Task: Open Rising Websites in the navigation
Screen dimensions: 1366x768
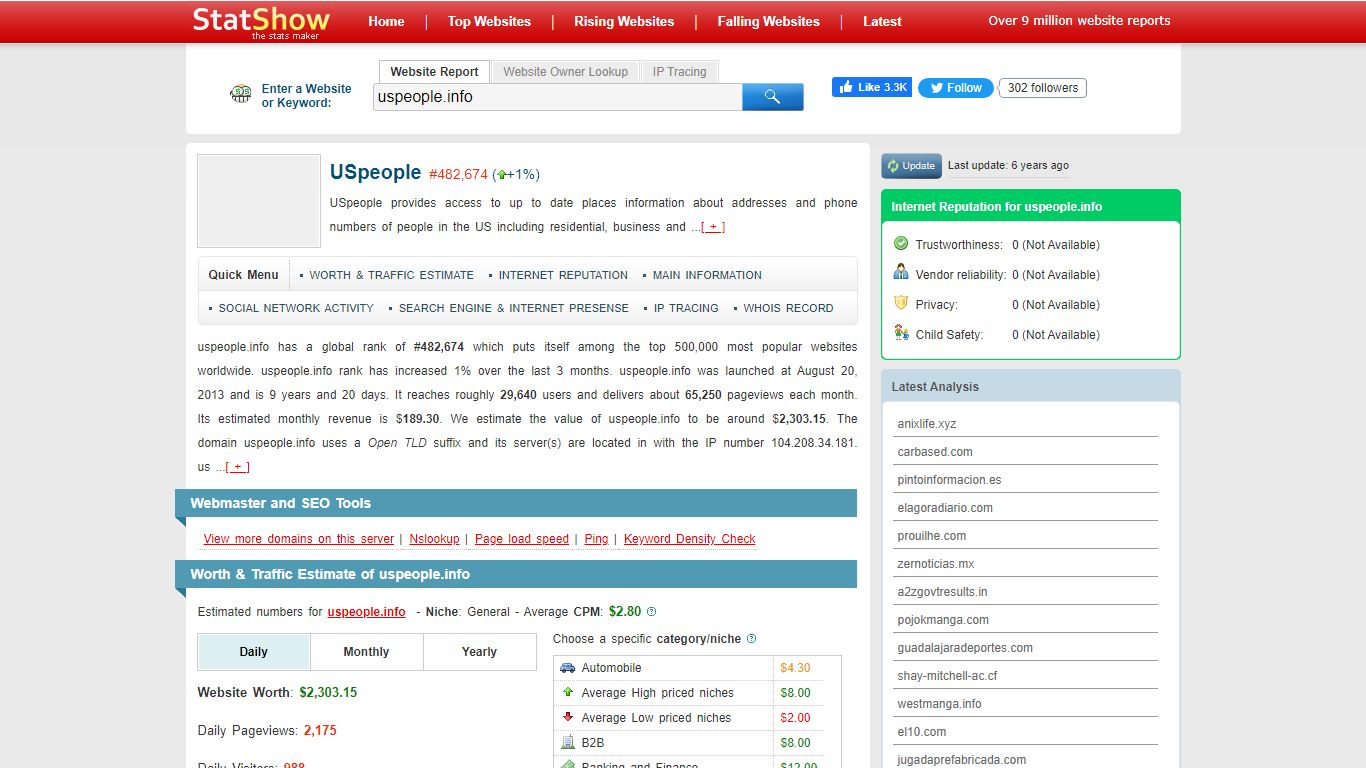Action: (x=624, y=21)
